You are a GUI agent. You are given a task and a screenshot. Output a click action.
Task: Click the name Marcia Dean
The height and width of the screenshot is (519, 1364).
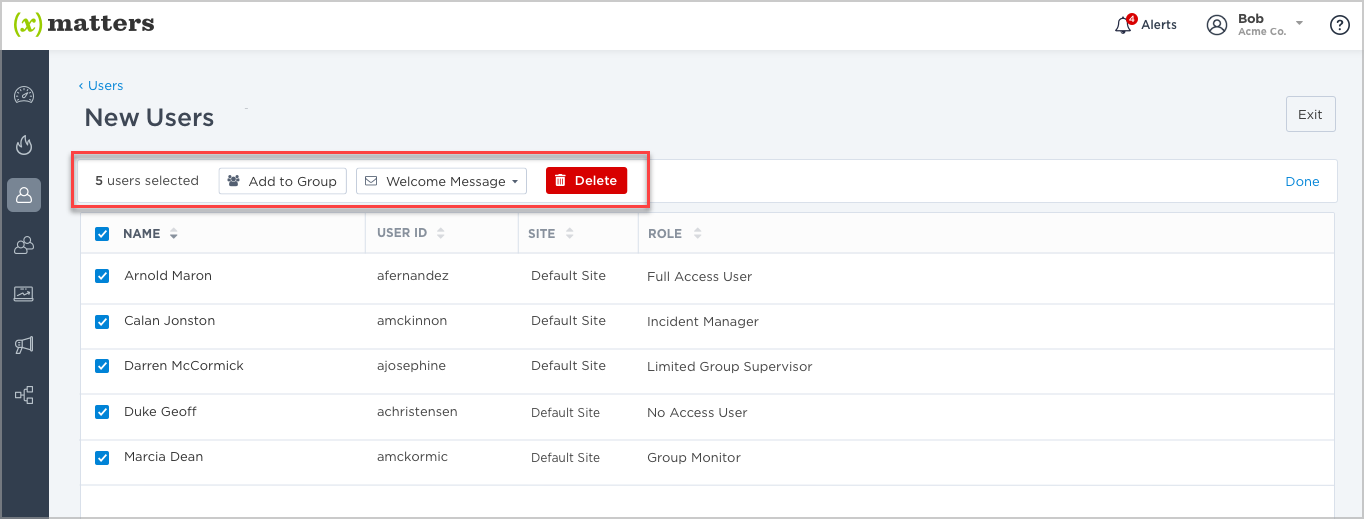[x=163, y=456]
